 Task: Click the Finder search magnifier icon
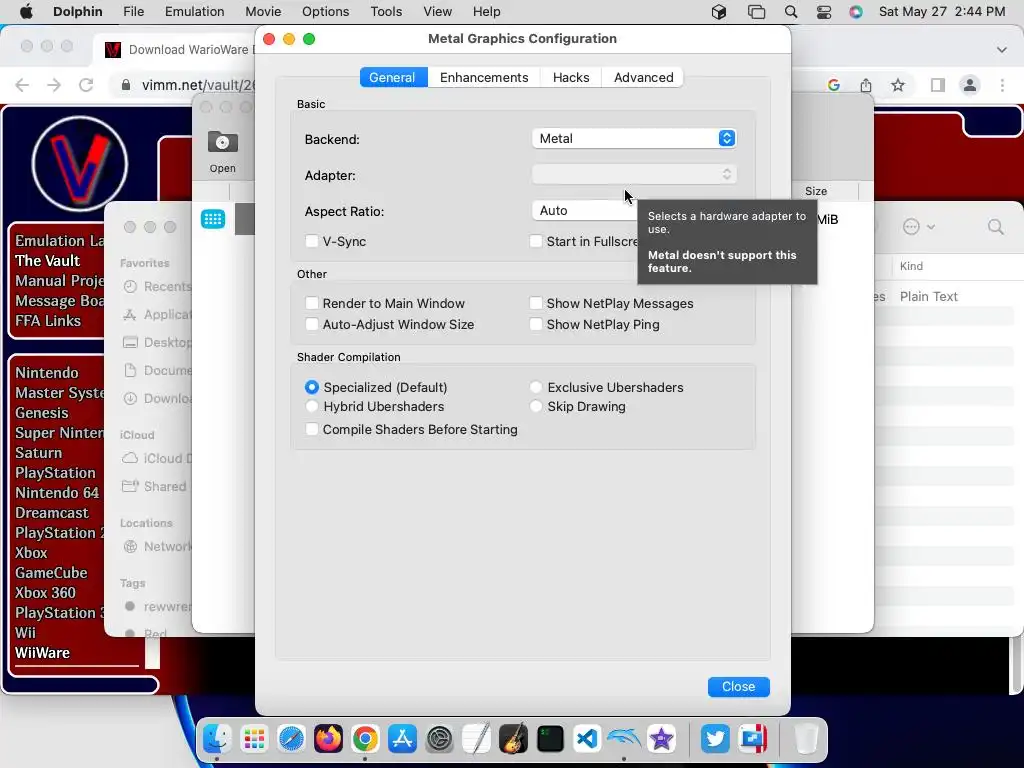coord(996,227)
